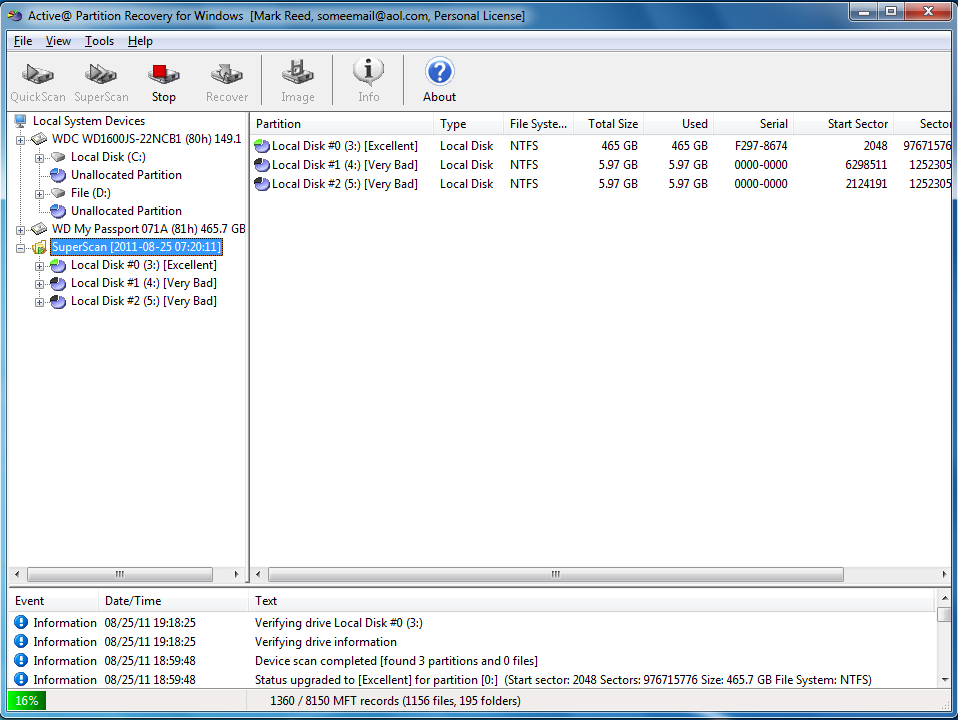Screen dimensions: 958x722
Task: Collapse the SuperScan results node
Action: coord(20,248)
